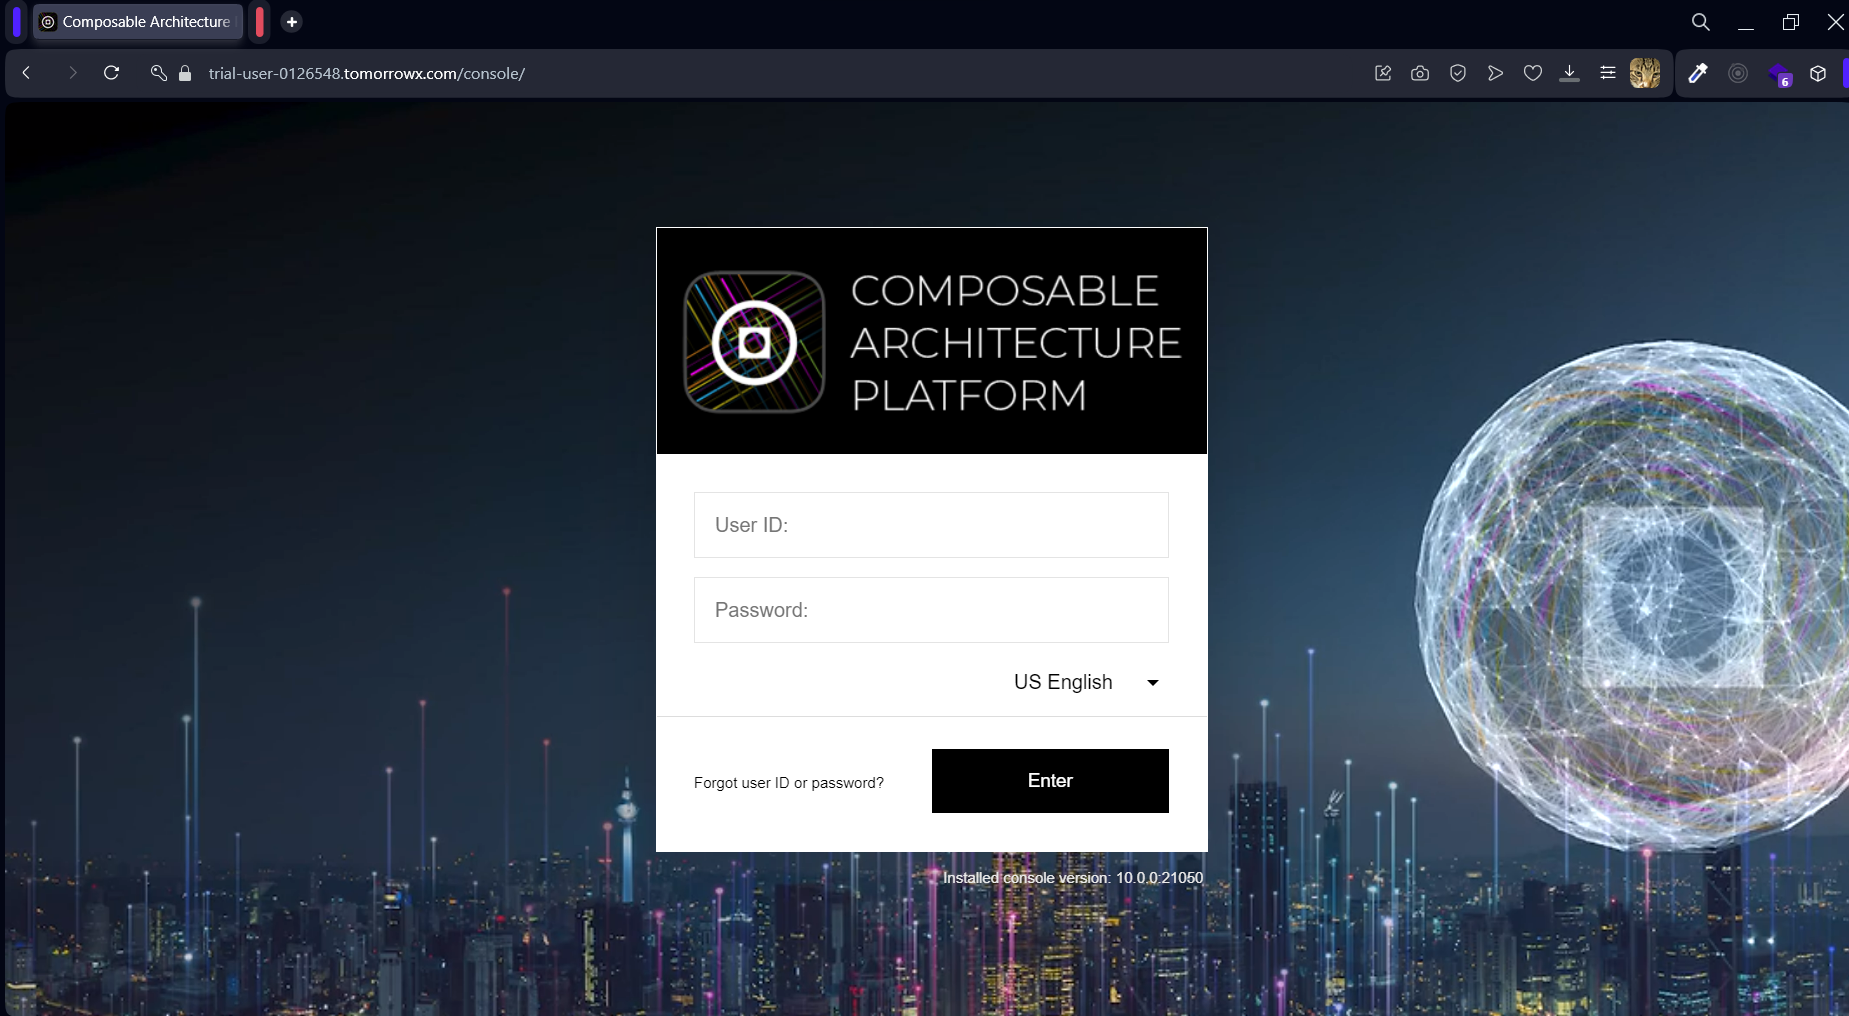Select the Composable Architecture browser tab
The image size is (1849, 1016).
click(x=138, y=21)
